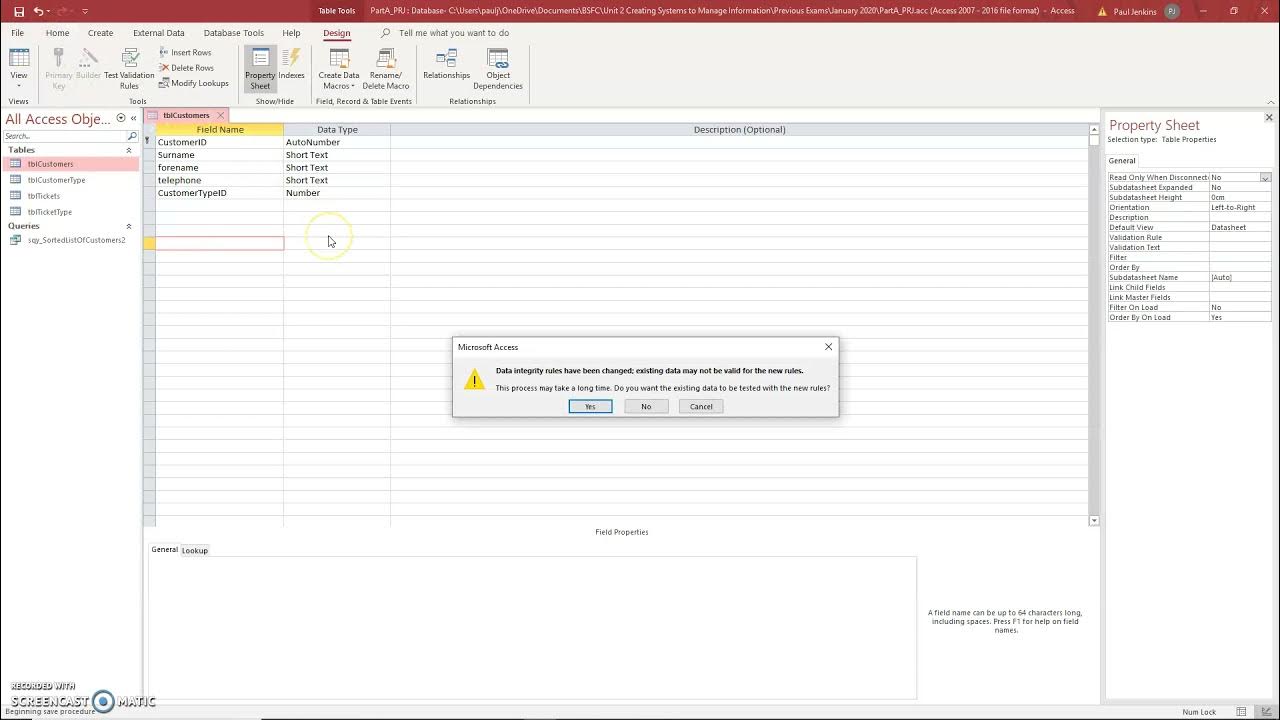Click the table design vertical scrollbar down arrow
The image size is (1280, 720).
point(1094,520)
